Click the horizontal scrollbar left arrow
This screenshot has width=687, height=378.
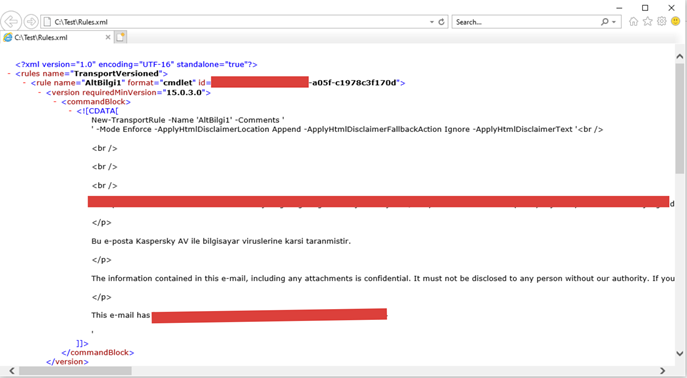(11, 371)
